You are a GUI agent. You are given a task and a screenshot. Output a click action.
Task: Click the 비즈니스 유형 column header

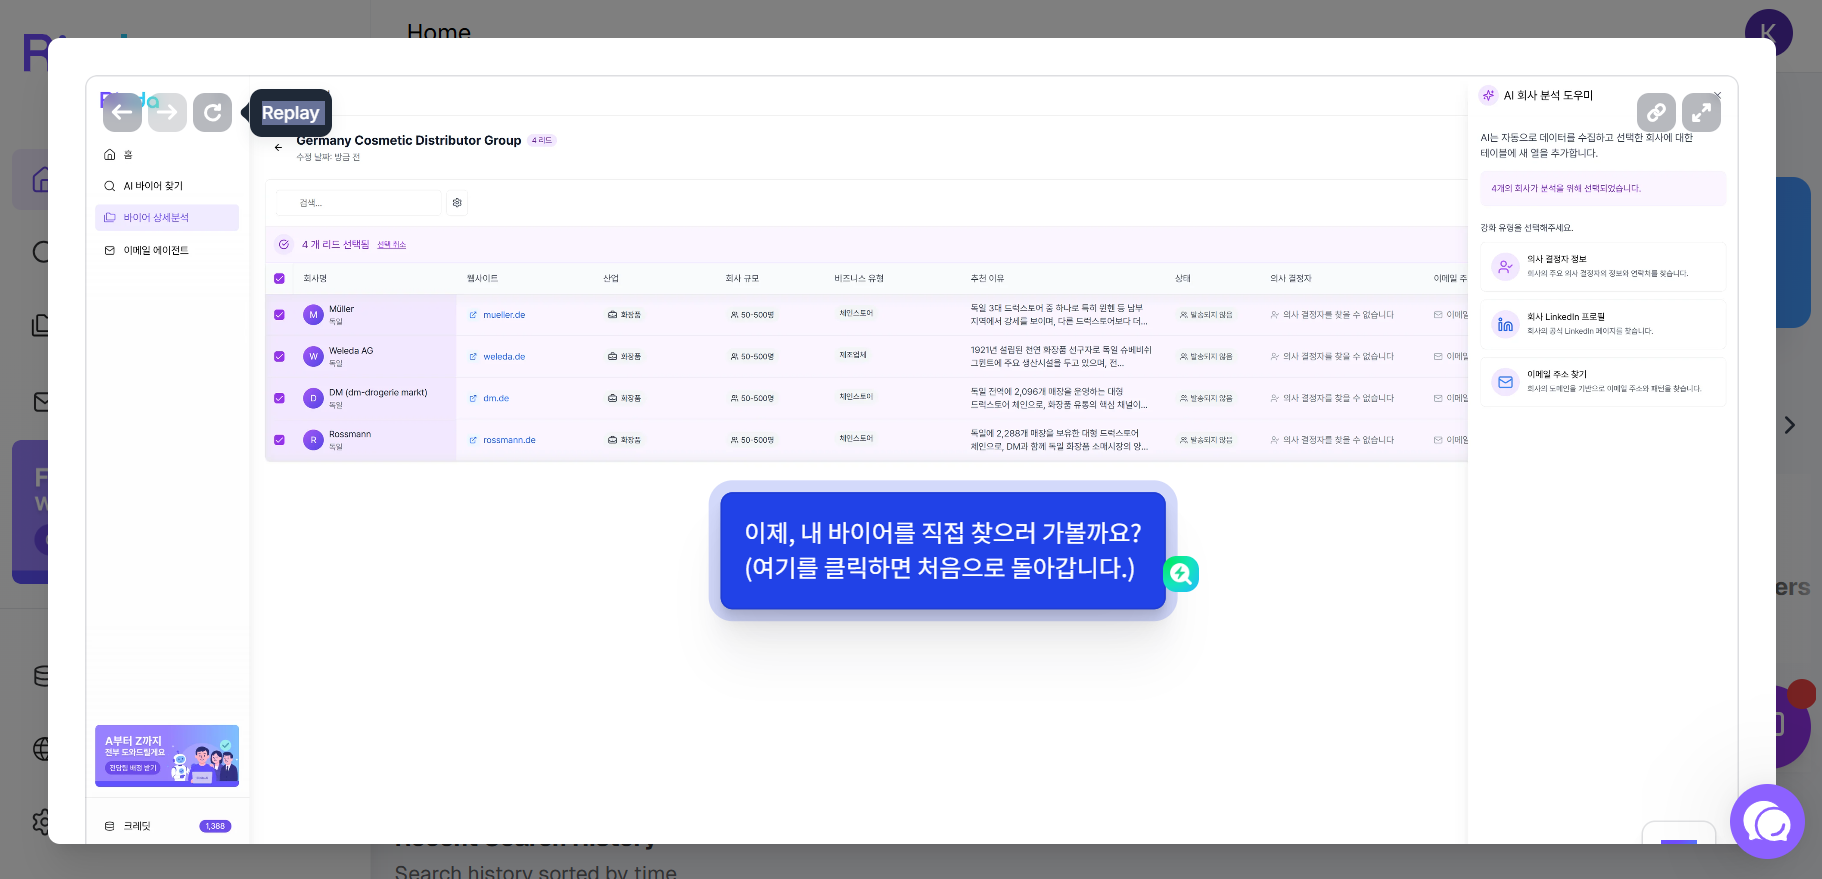pyautogui.click(x=859, y=279)
